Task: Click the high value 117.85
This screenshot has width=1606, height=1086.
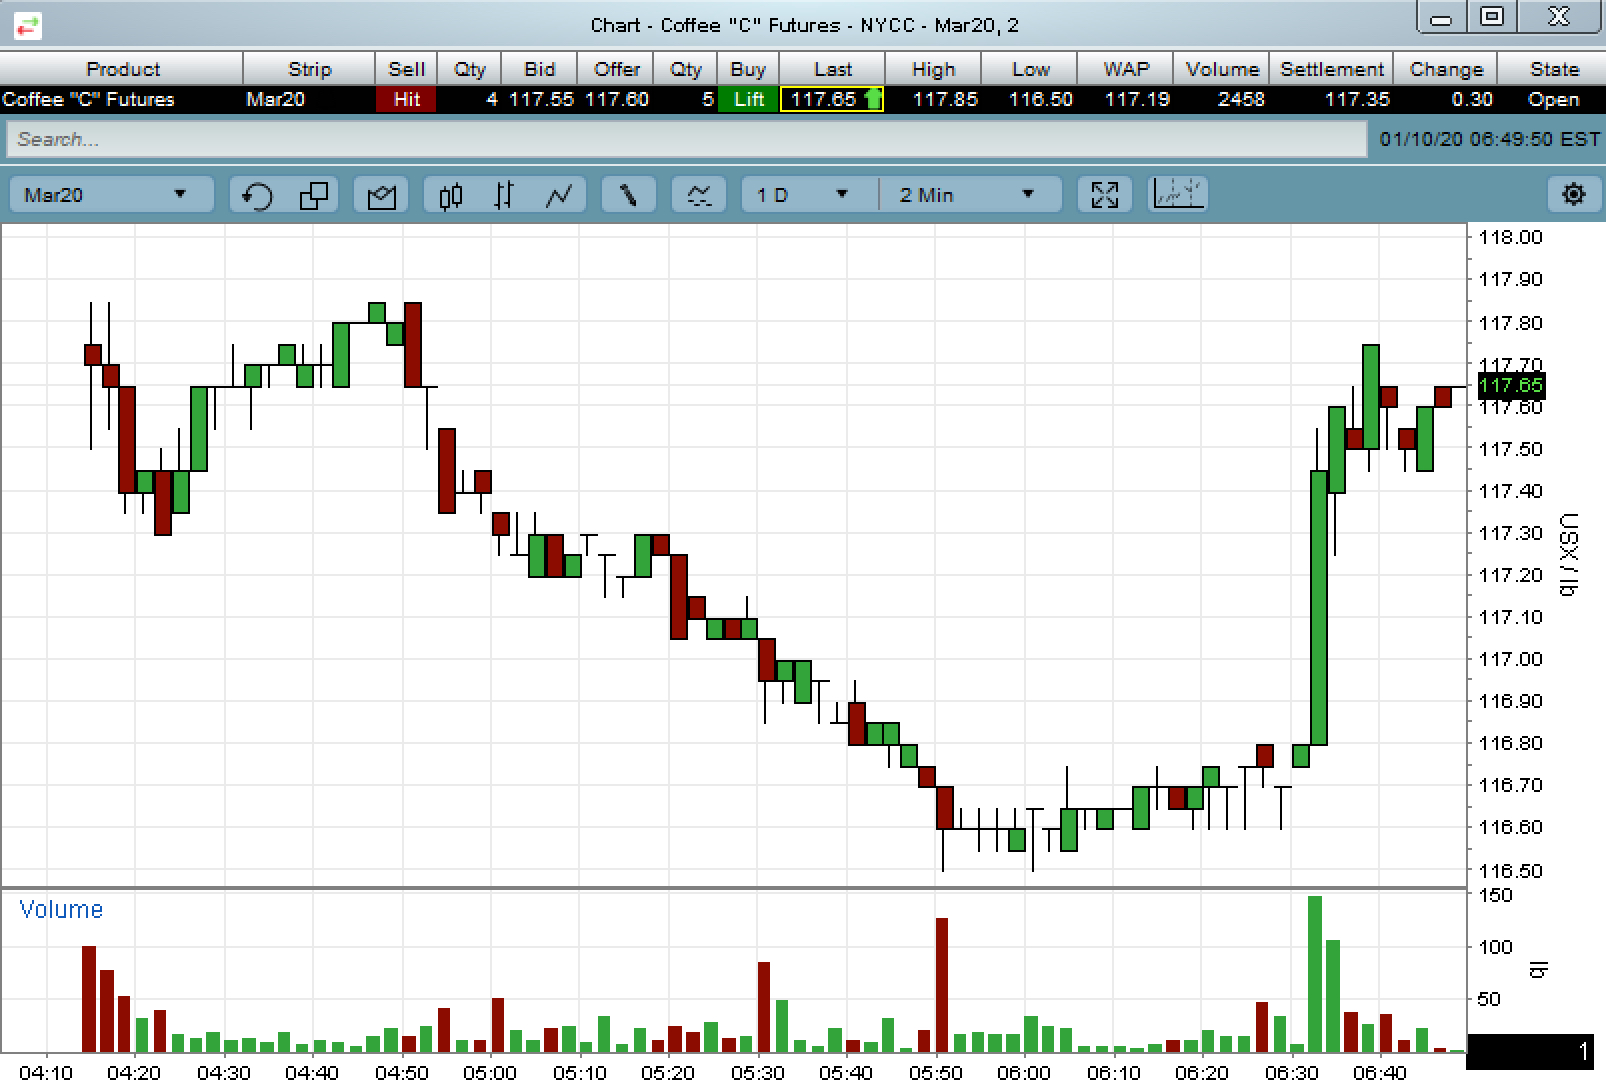Action: [x=945, y=99]
